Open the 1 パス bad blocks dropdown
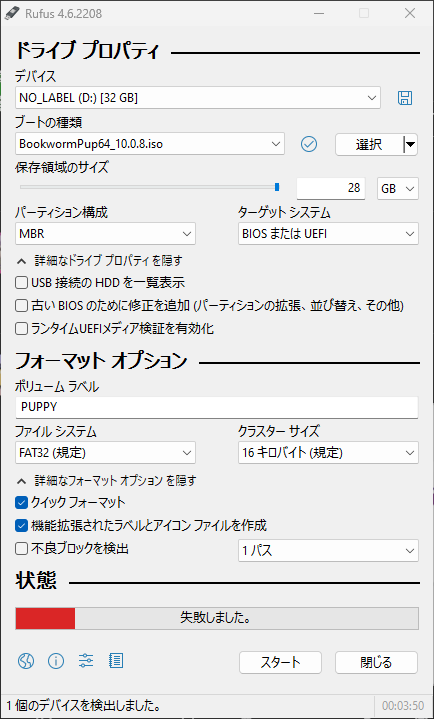 coord(328,550)
